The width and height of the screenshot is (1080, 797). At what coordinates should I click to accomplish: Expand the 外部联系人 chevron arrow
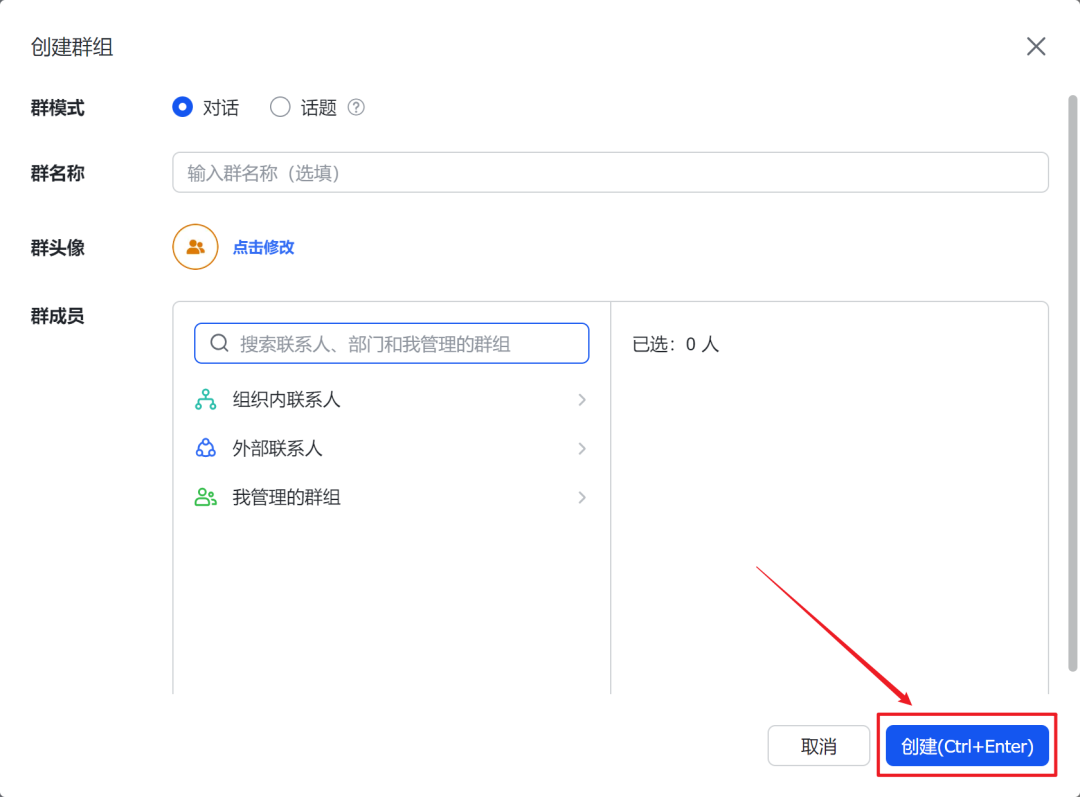coord(581,449)
